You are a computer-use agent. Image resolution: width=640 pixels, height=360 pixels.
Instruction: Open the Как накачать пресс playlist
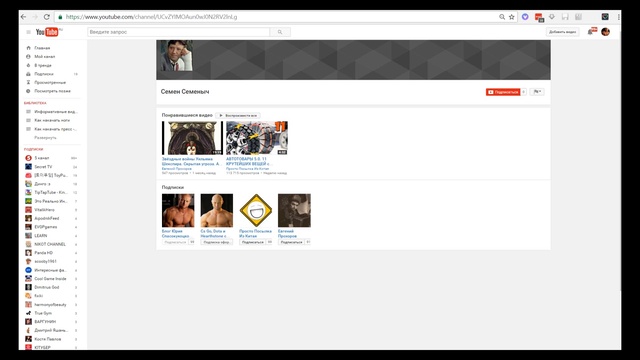(55, 129)
